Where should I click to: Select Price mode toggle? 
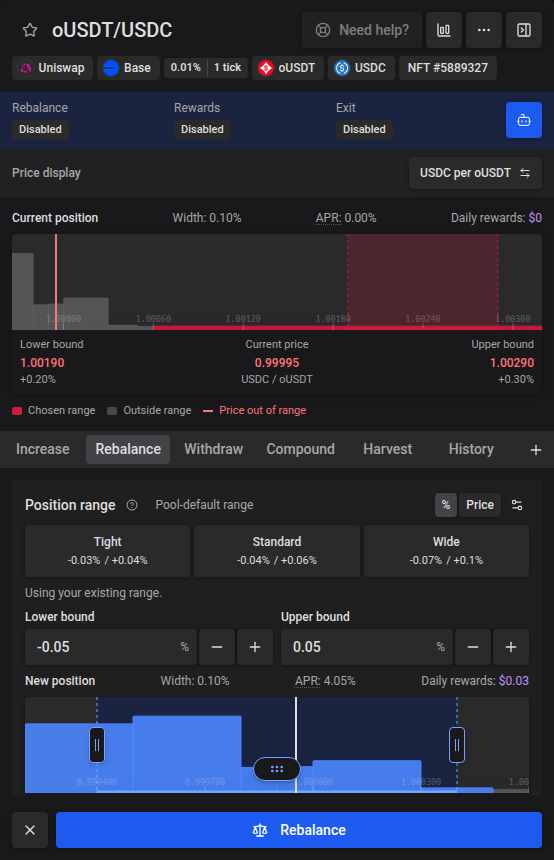pyautogui.click(x=480, y=505)
